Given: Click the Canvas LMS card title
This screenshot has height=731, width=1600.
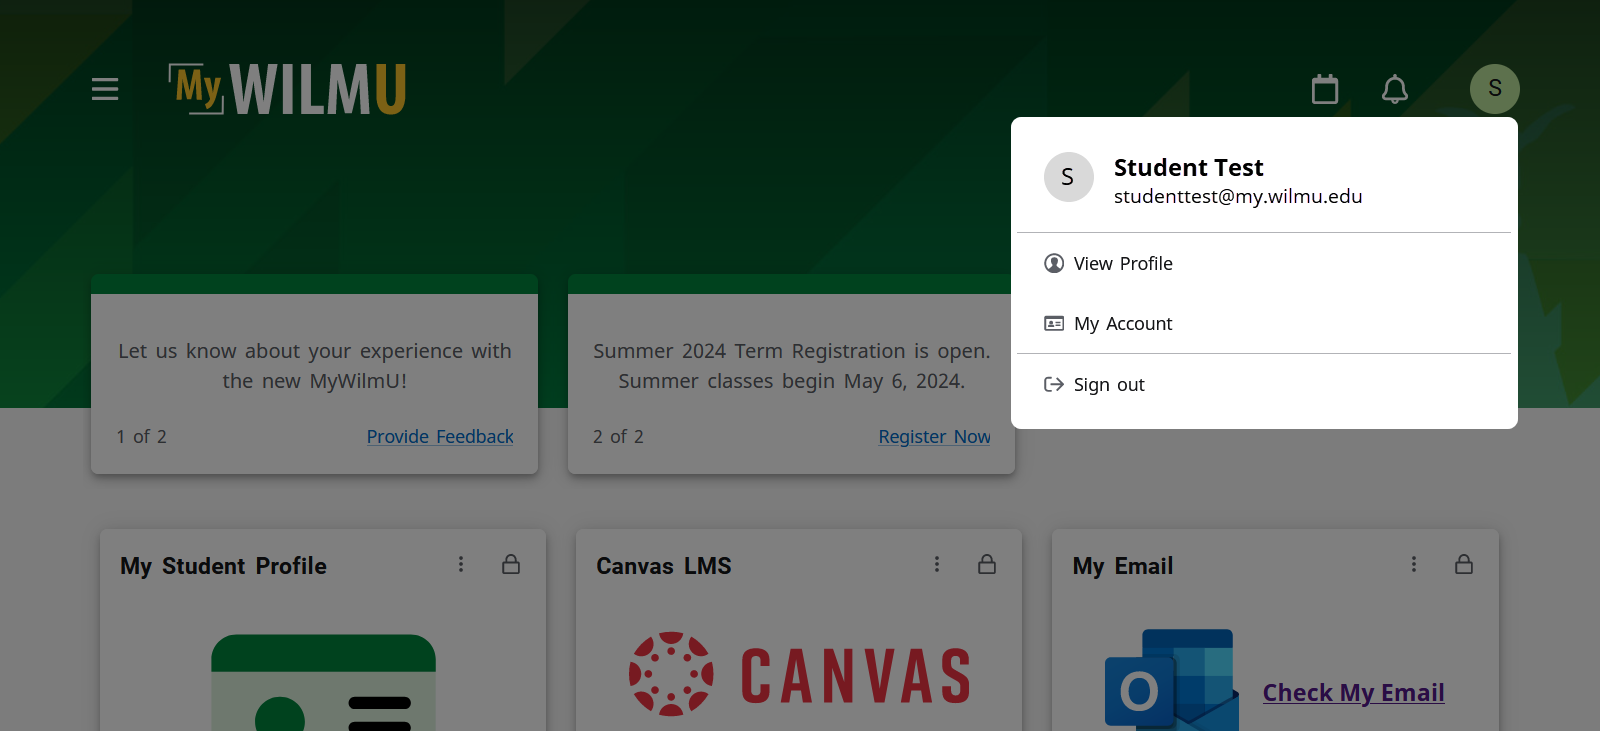Looking at the screenshot, I should click(664, 566).
